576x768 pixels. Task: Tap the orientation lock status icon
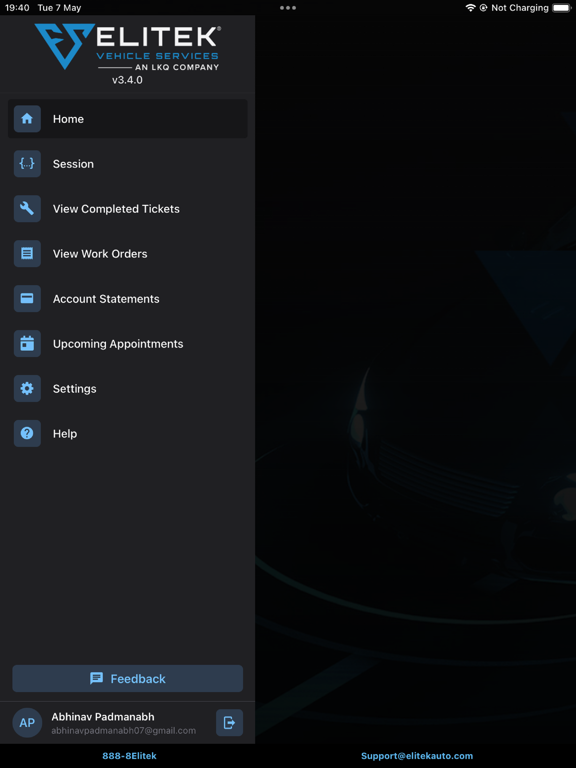pyautogui.click(x=483, y=8)
